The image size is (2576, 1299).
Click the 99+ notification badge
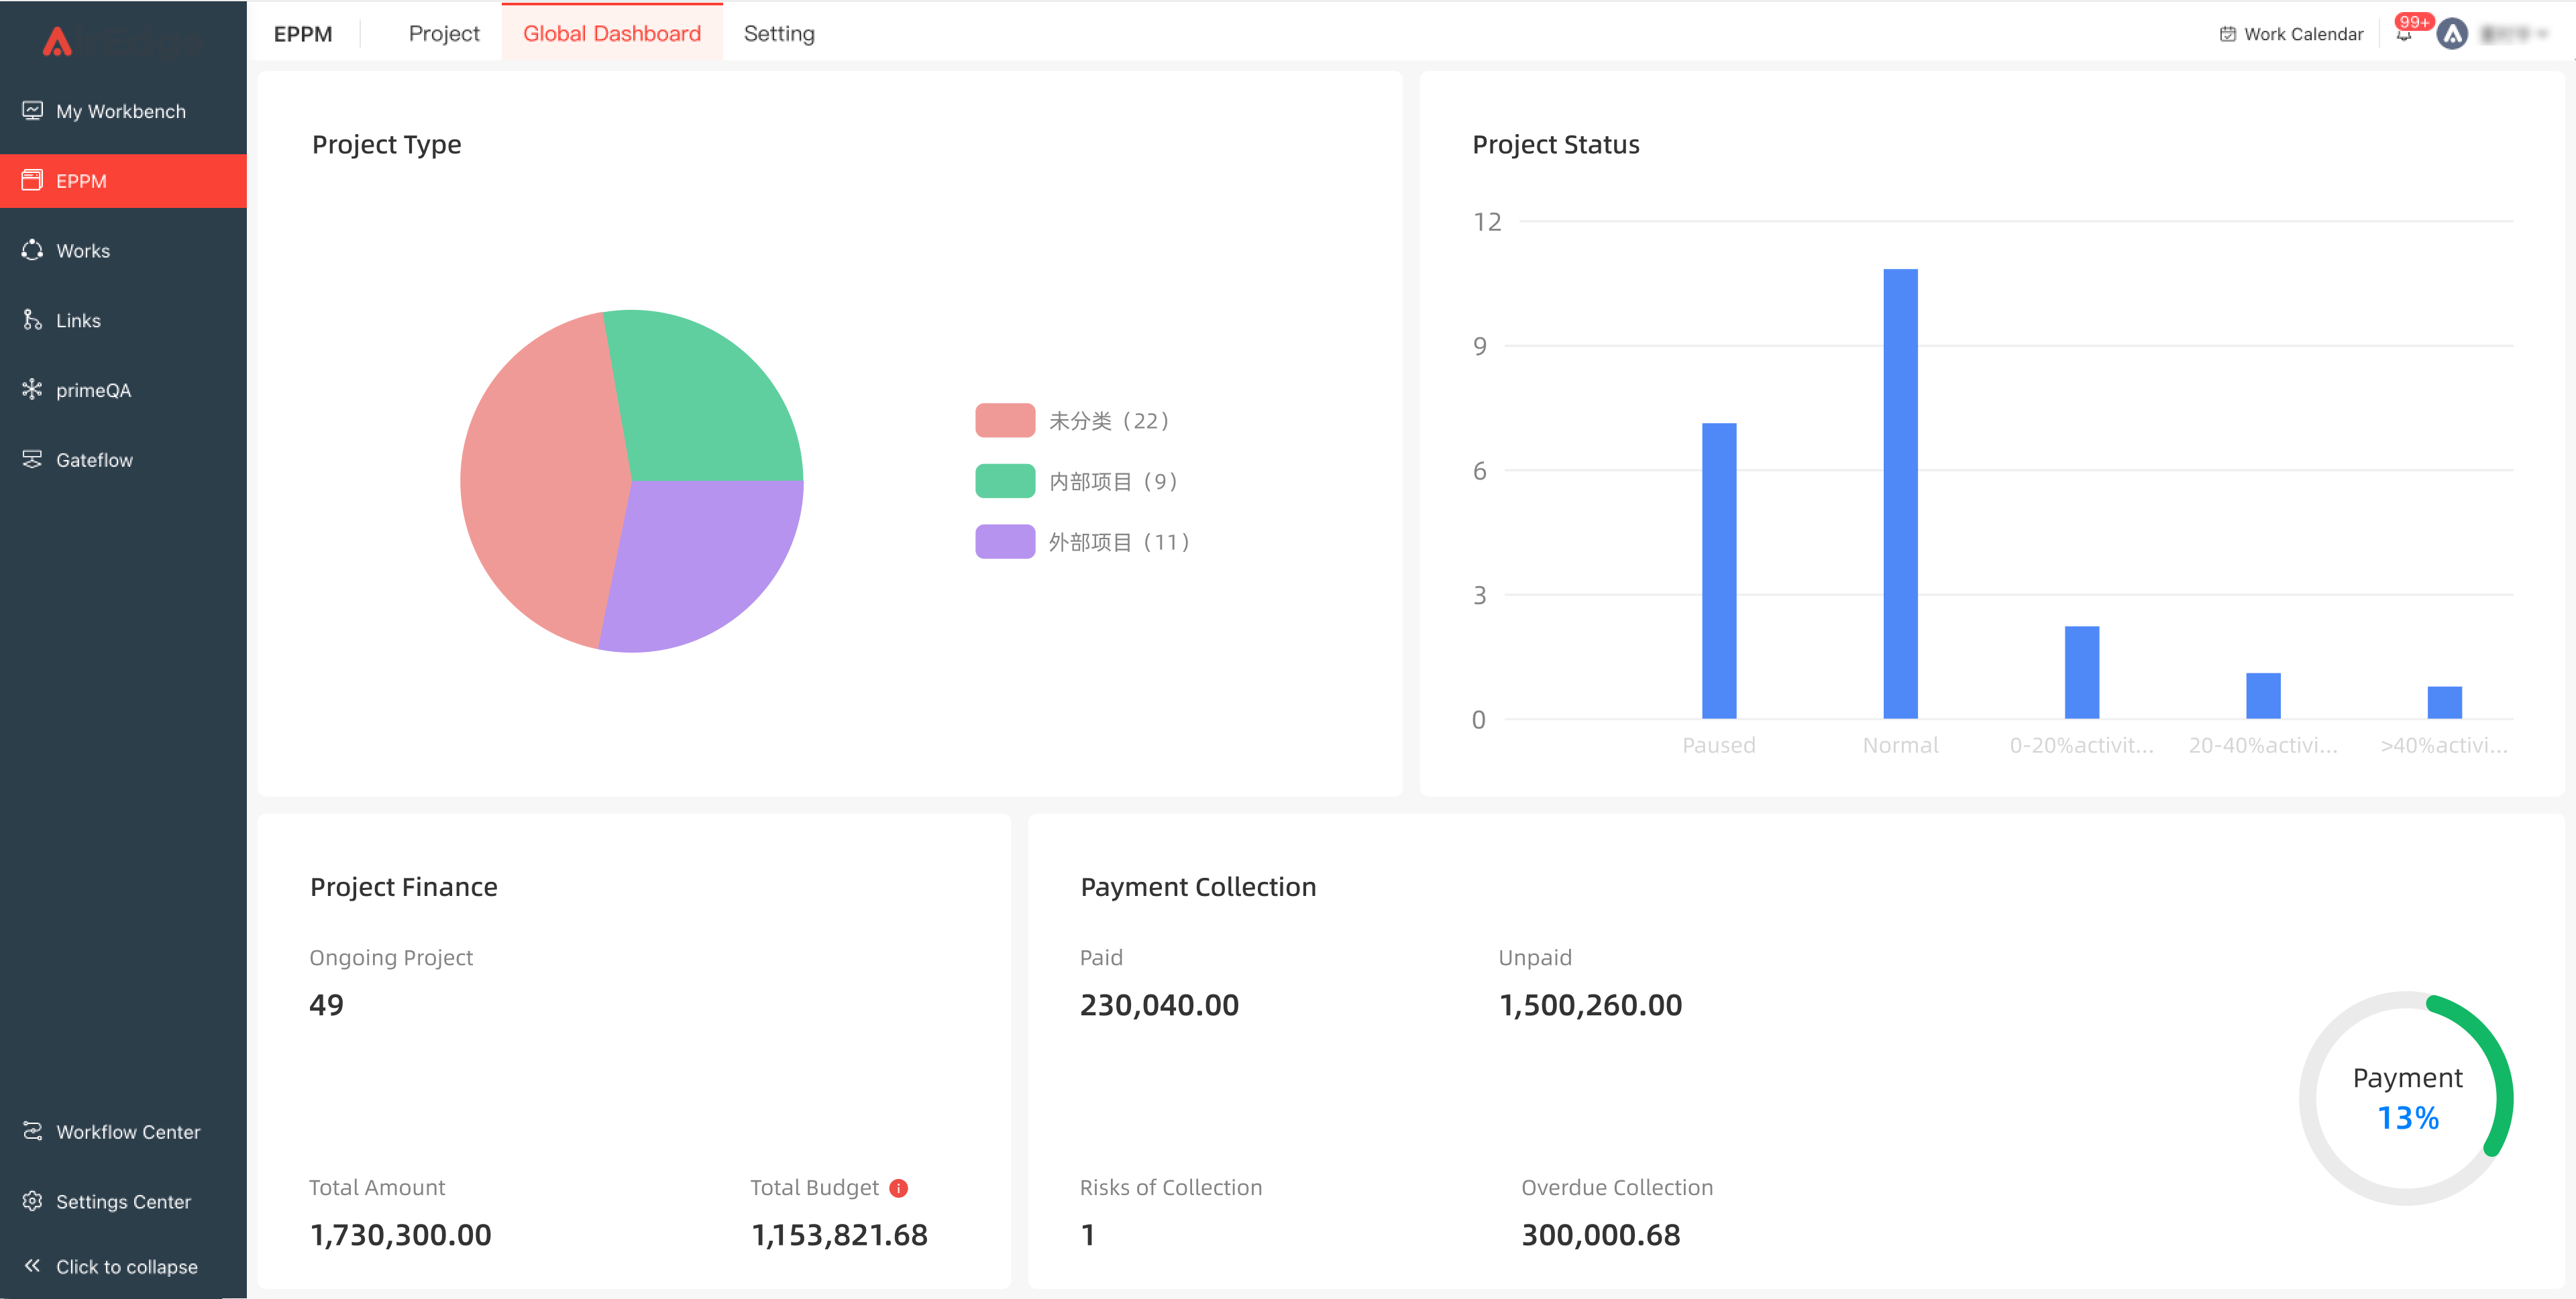[2414, 22]
